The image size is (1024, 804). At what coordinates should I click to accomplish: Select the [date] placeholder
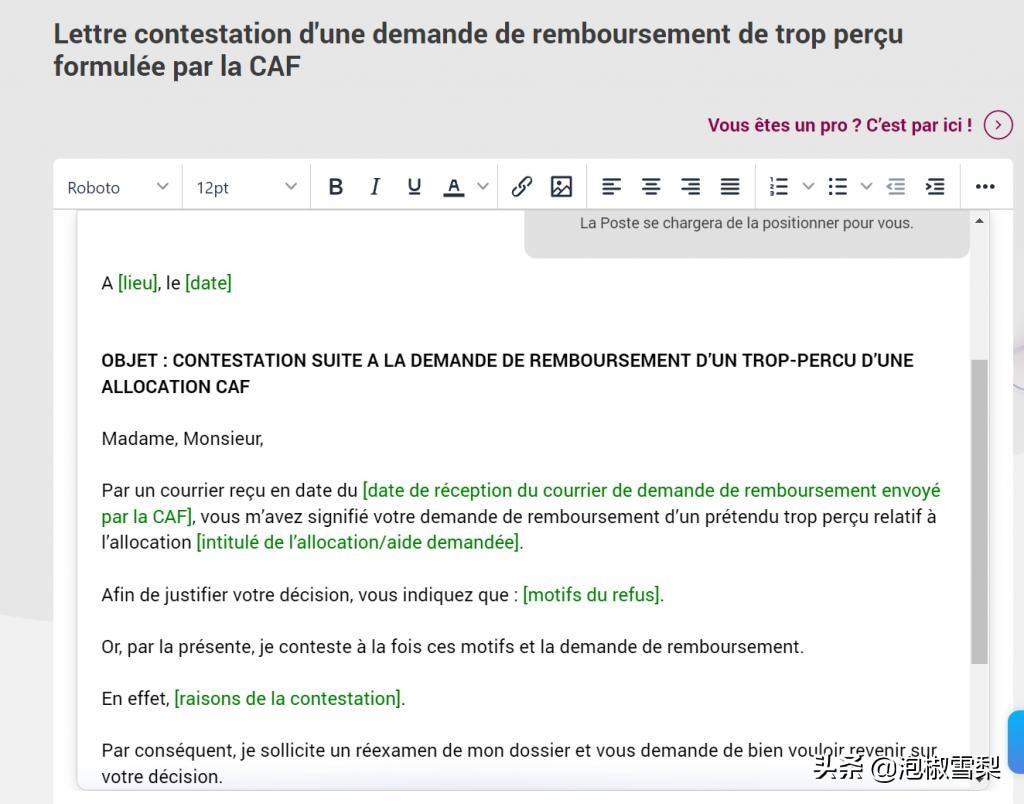208,283
